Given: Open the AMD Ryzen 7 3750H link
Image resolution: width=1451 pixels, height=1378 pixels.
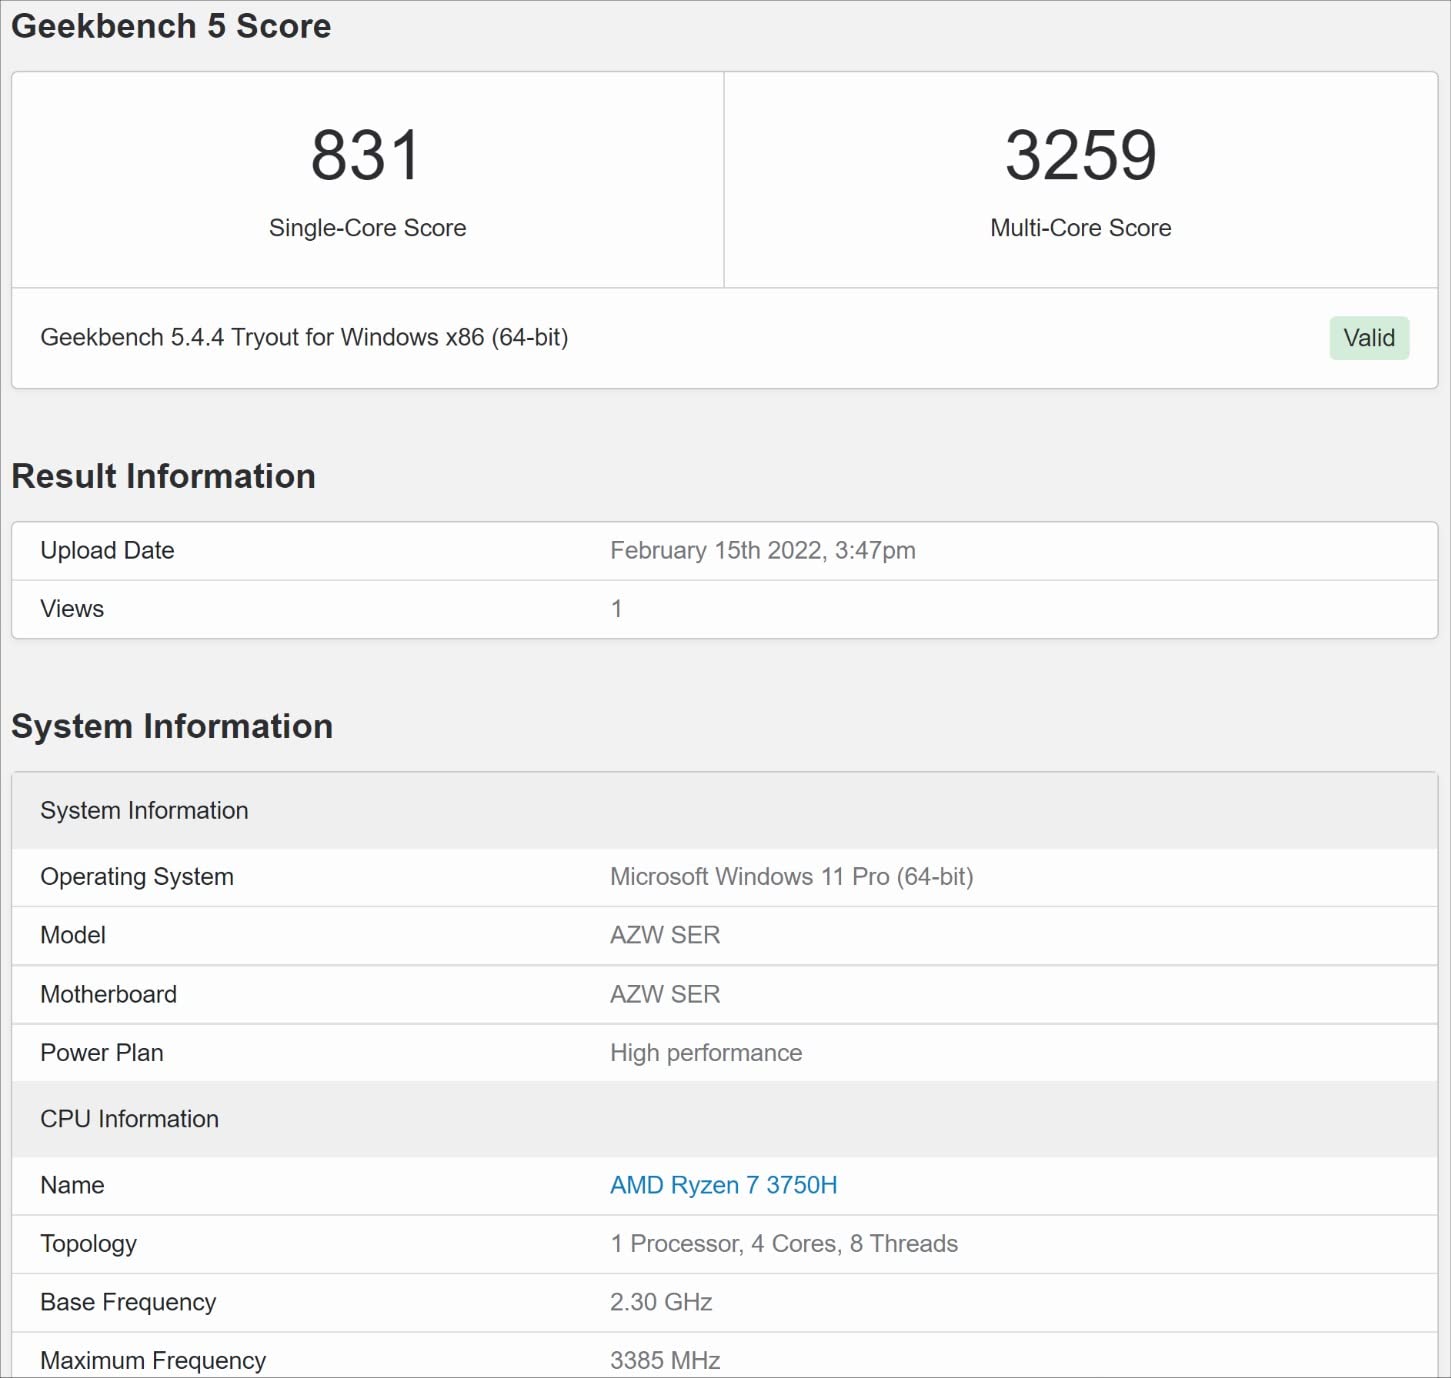Looking at the screenshot, I should [723, 1185].
